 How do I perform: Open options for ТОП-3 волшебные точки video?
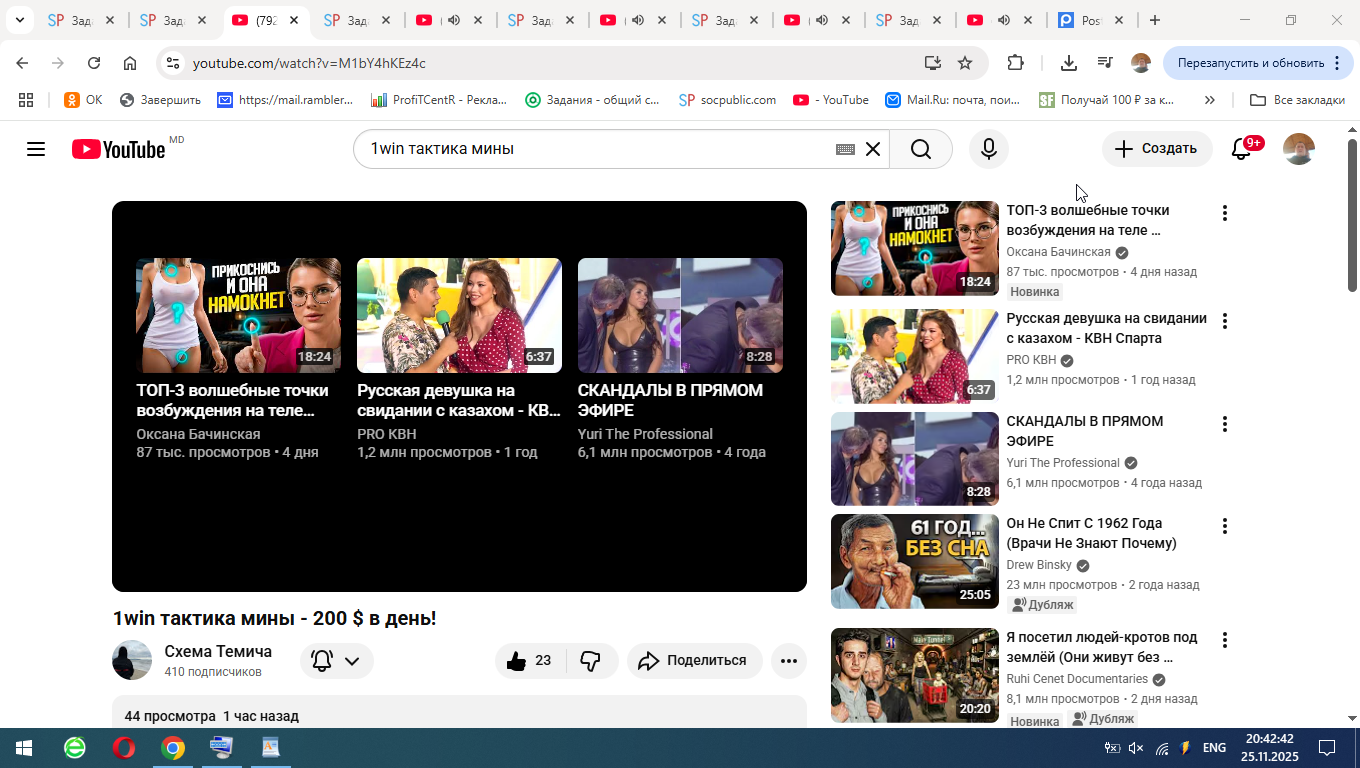(1224, 213)
